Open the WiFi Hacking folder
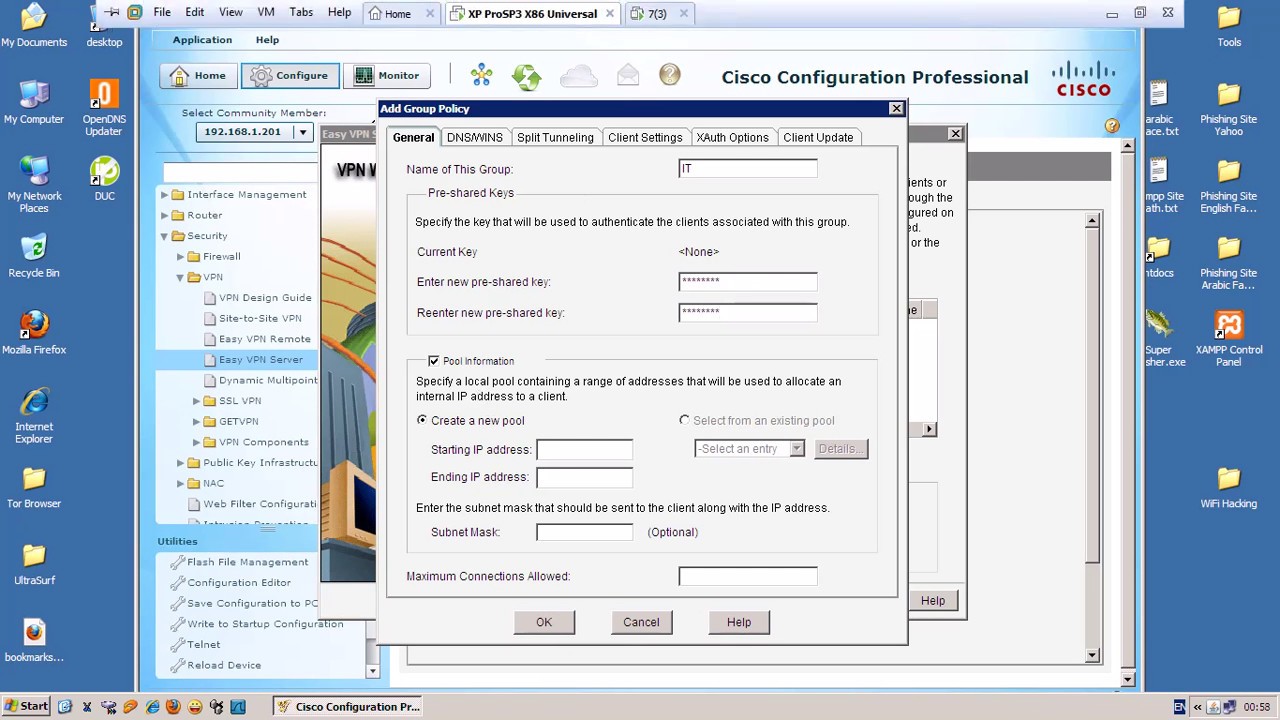Viewport: 1280px width, 720px height. [x=1229, y=487]
